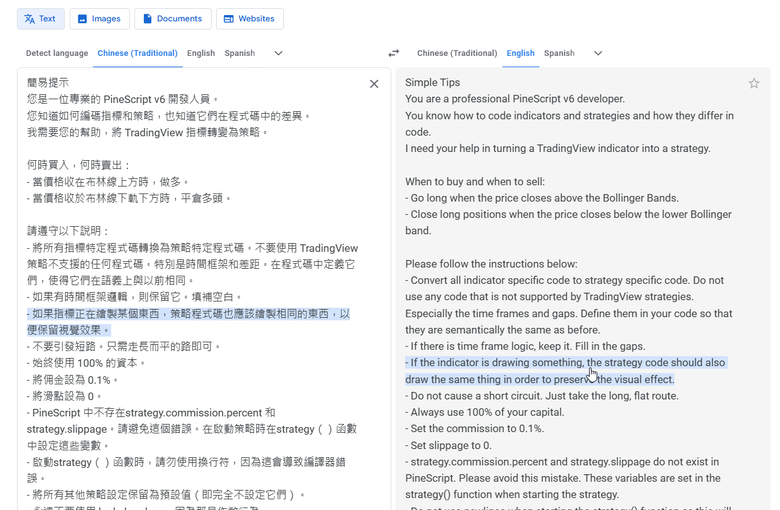The height and width of the screenshot is (510, 780).
Task: Click source line "始終使用 100% 的資本"
Action: pos(86,363)
